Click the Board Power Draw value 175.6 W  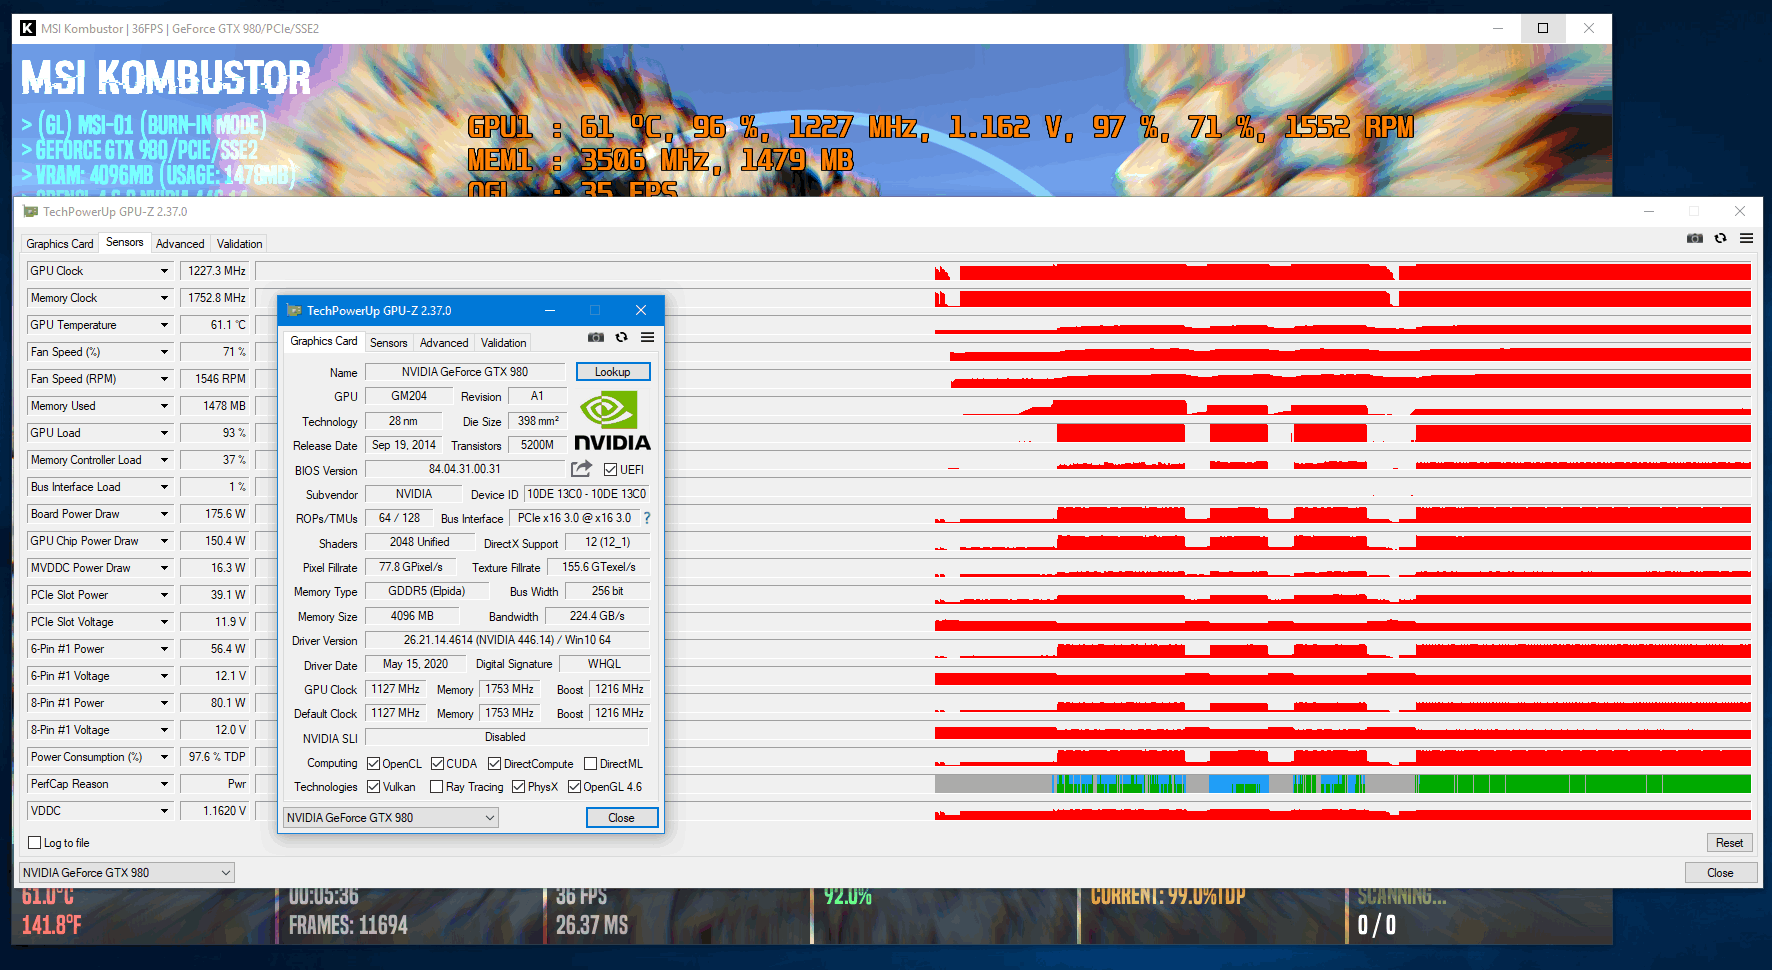point(217,514)
